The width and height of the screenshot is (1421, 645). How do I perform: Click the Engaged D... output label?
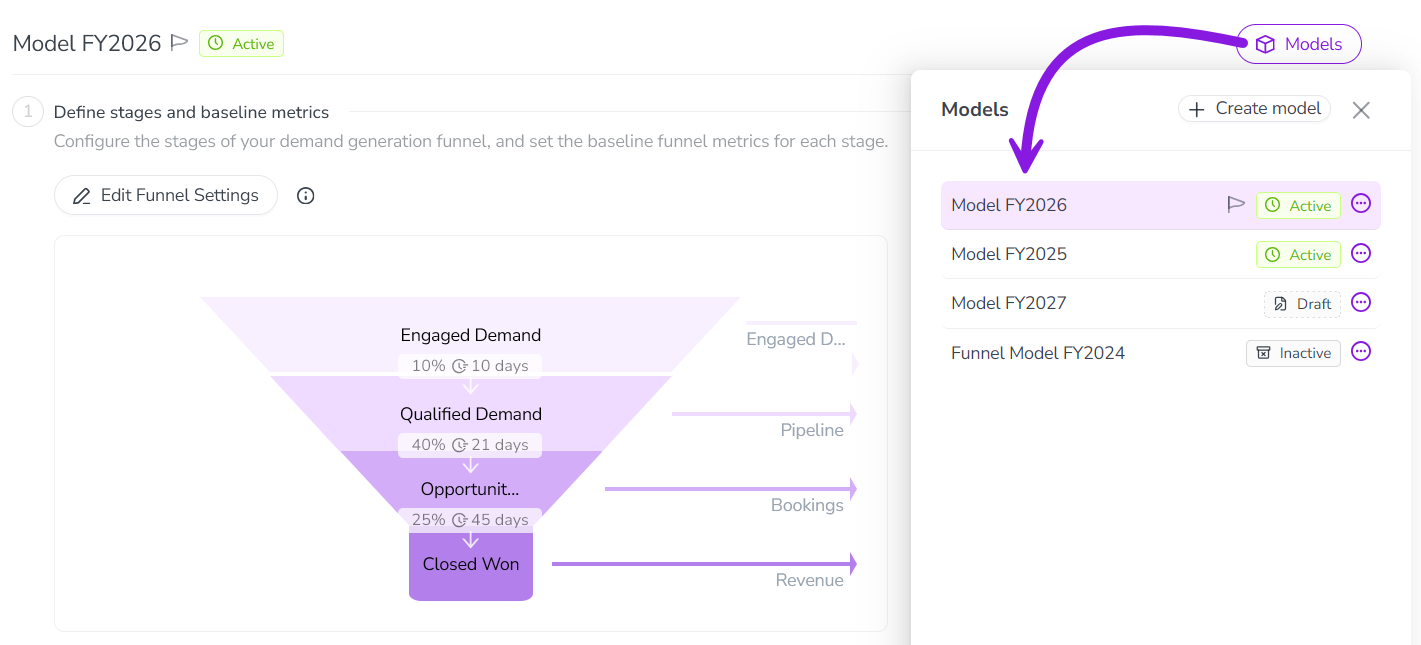click(796, 339)
